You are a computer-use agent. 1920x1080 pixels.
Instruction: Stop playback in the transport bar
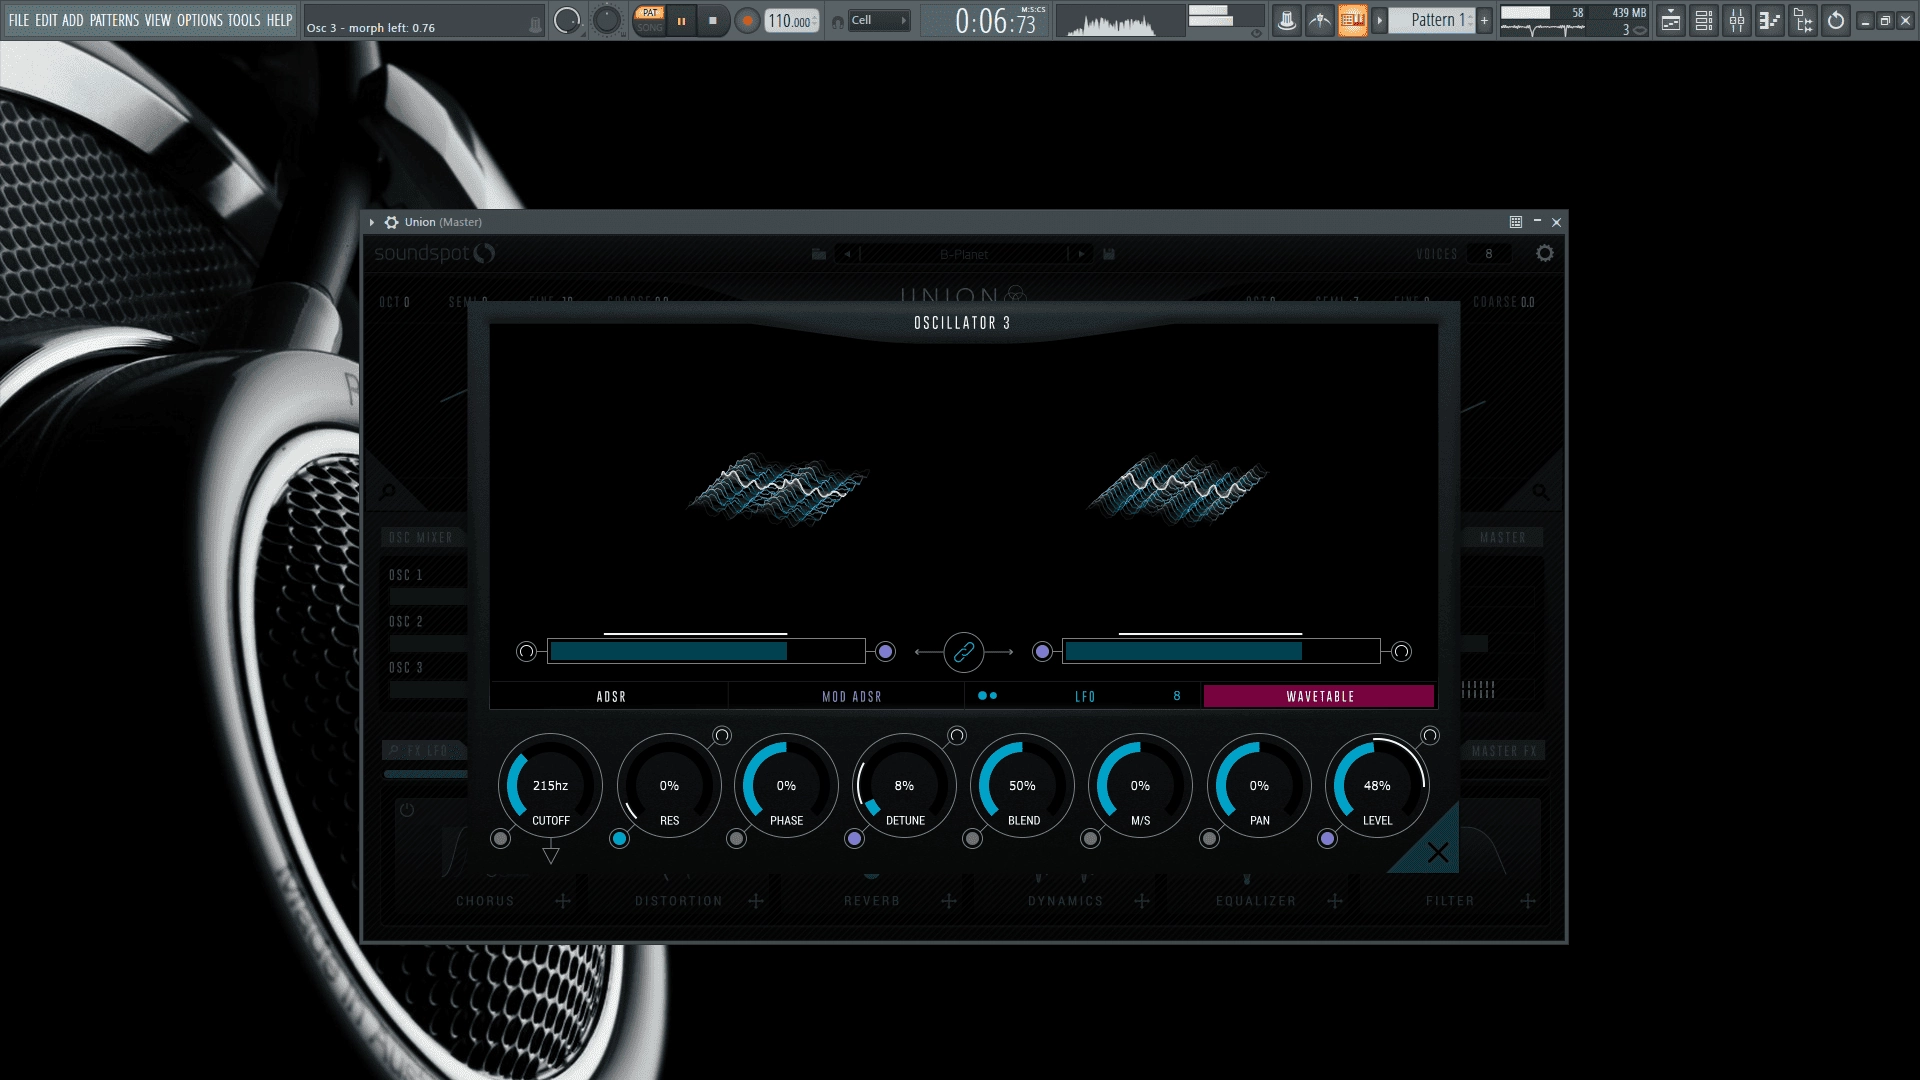tap(713, 20)
